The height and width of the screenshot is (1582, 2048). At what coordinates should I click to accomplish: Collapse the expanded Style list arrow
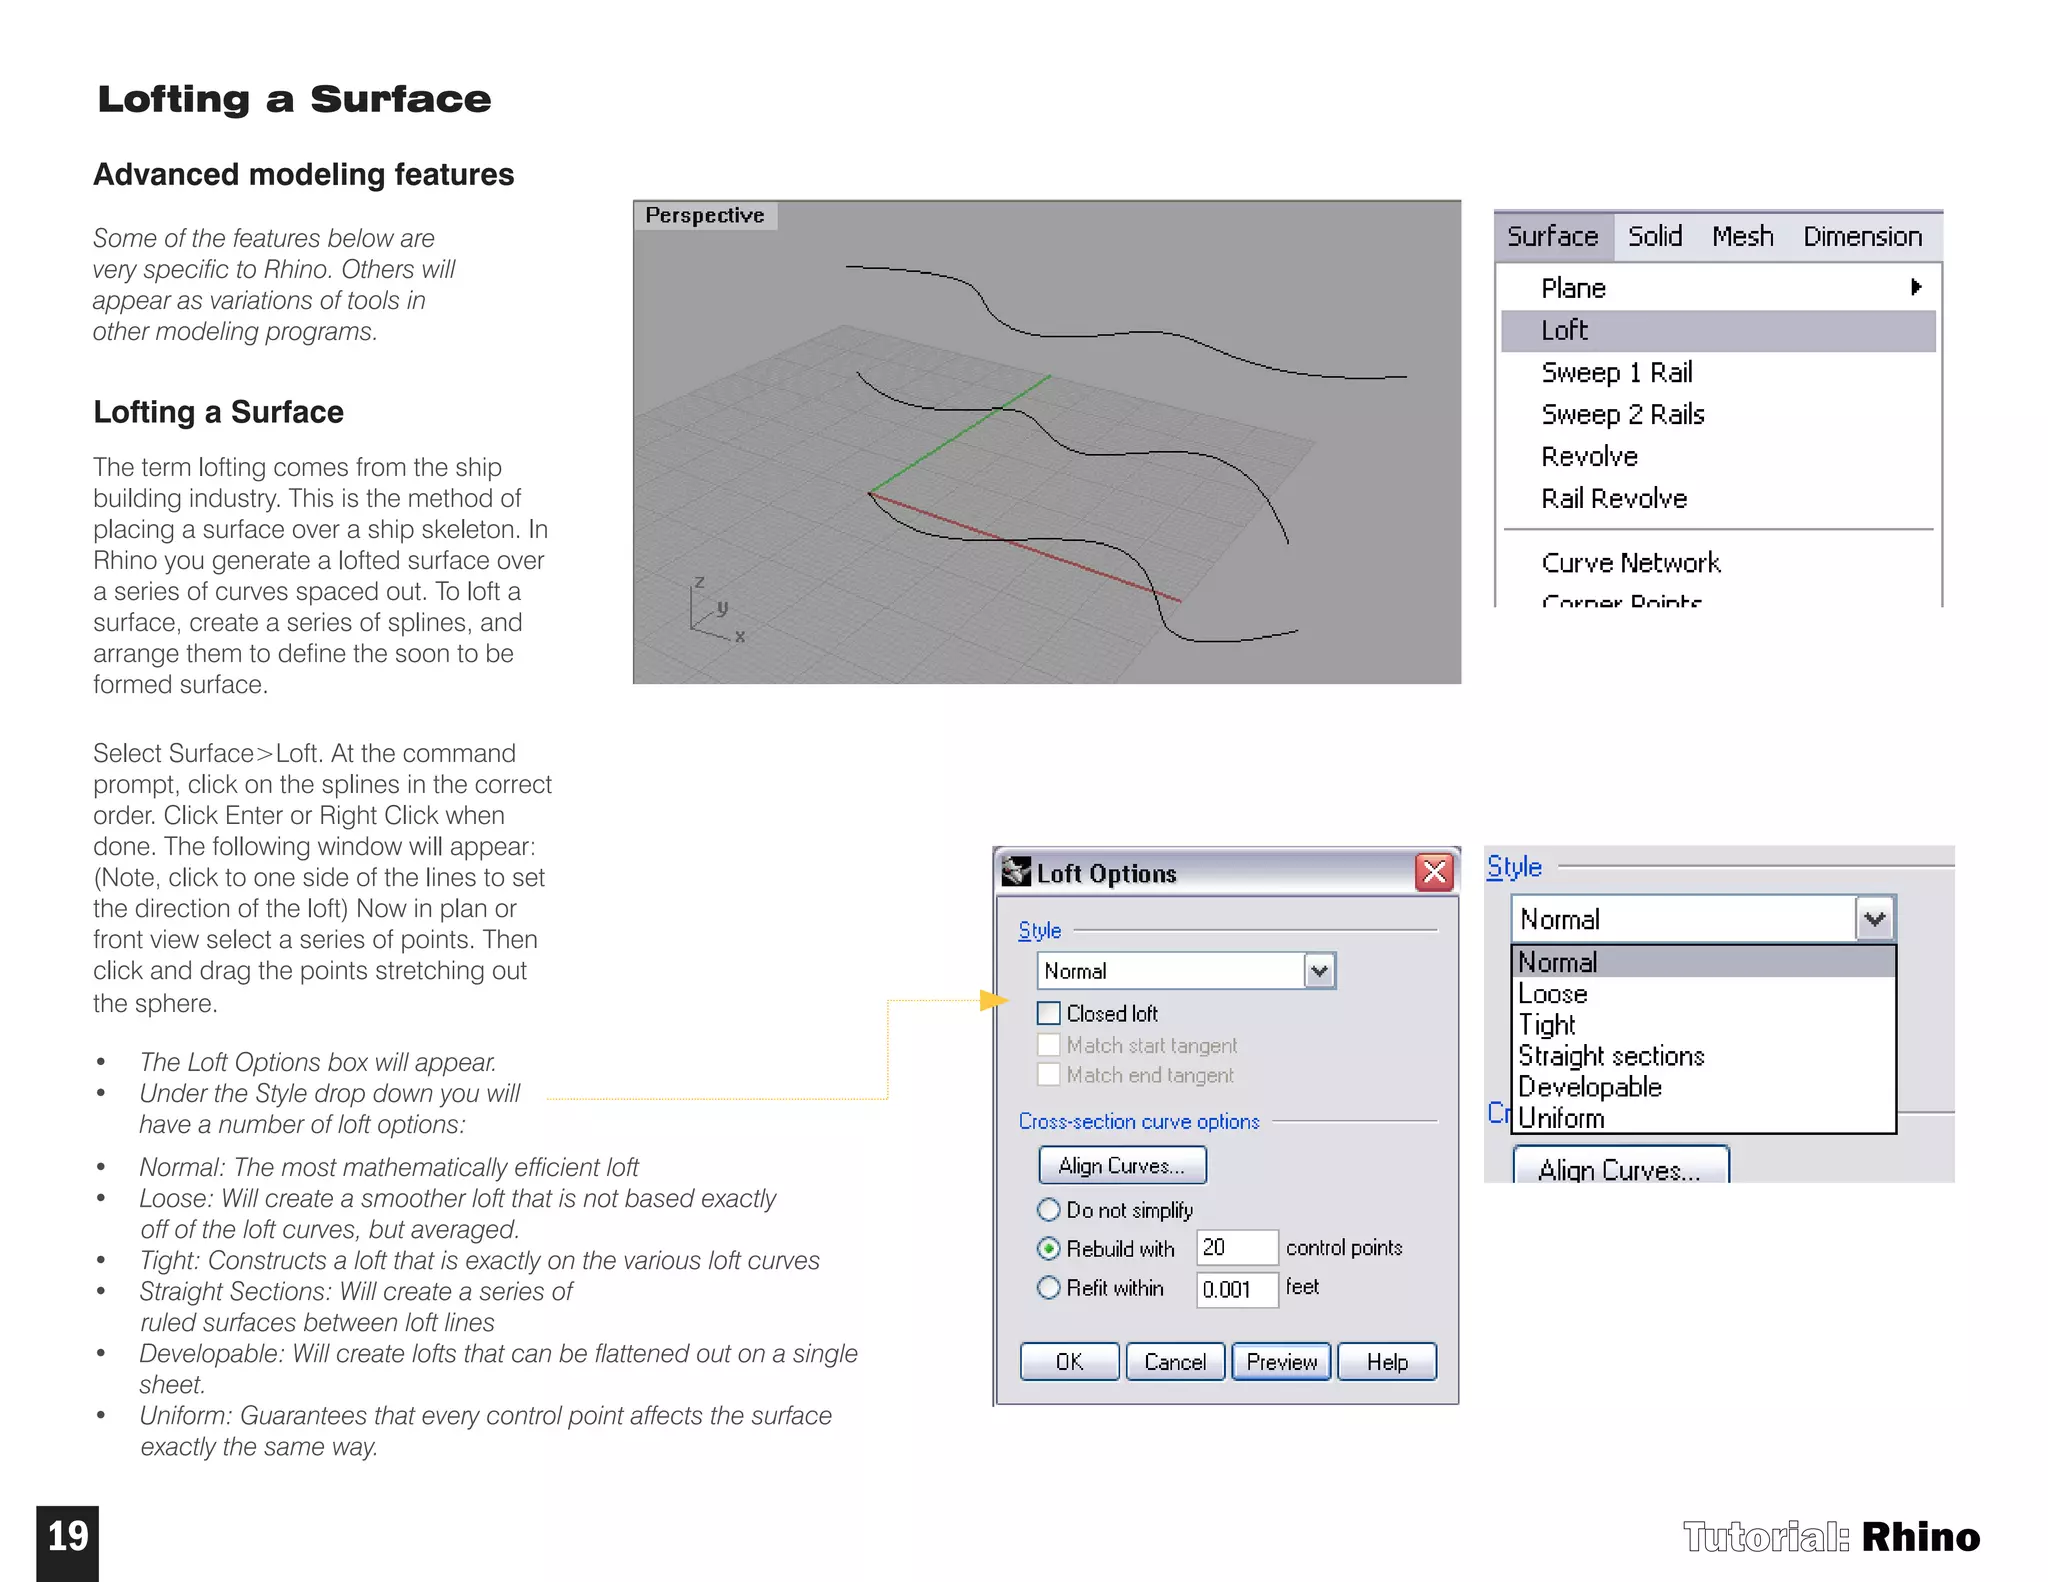click(x=1875, y=918)
